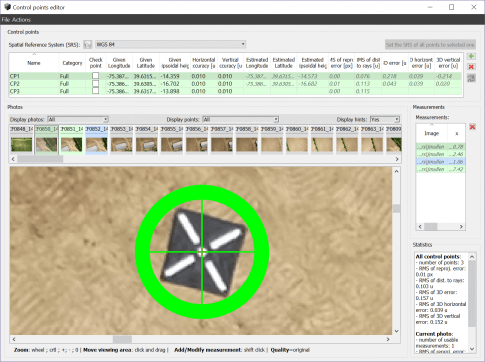Open the Spatial Reference System WGS 84 dropdown
The width and height of the screenshot is (485, 362).
pyautogui.click(x=171, y=44)
